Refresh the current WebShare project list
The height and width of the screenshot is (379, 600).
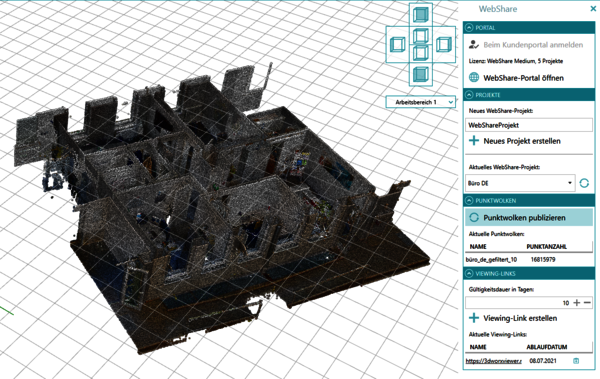[584, 183]
